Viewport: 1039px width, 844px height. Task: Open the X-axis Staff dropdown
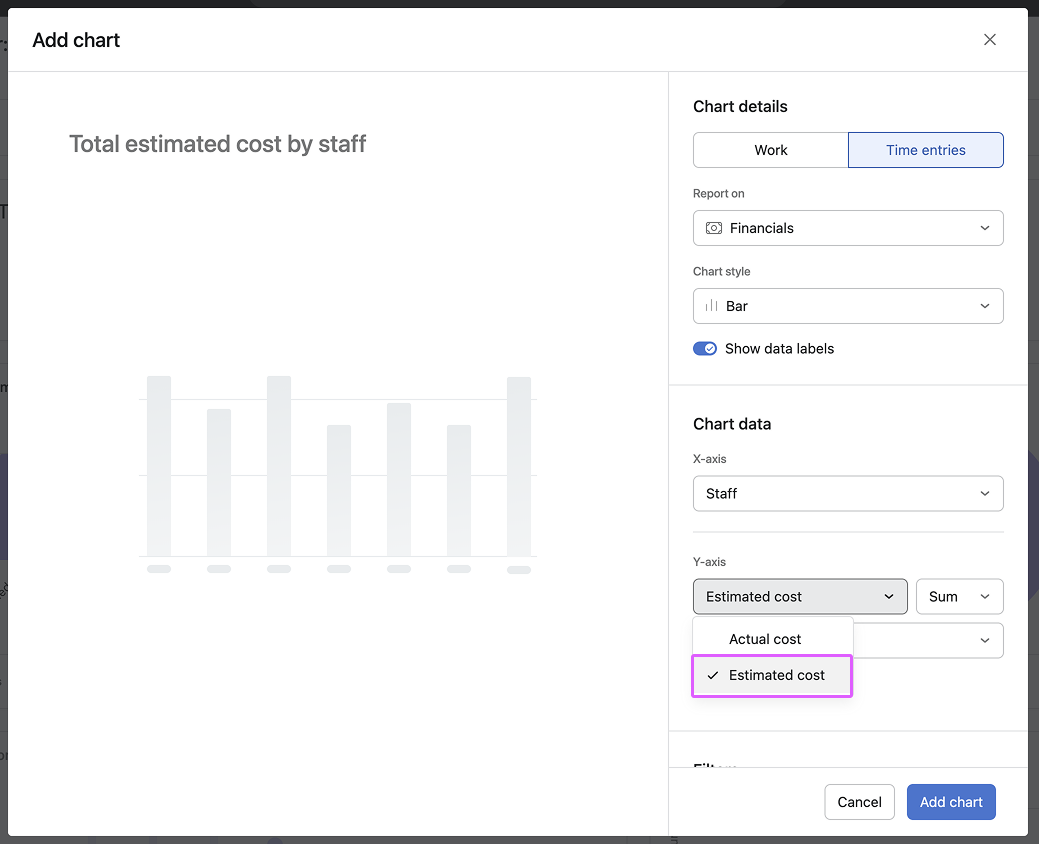coord(848,493)
